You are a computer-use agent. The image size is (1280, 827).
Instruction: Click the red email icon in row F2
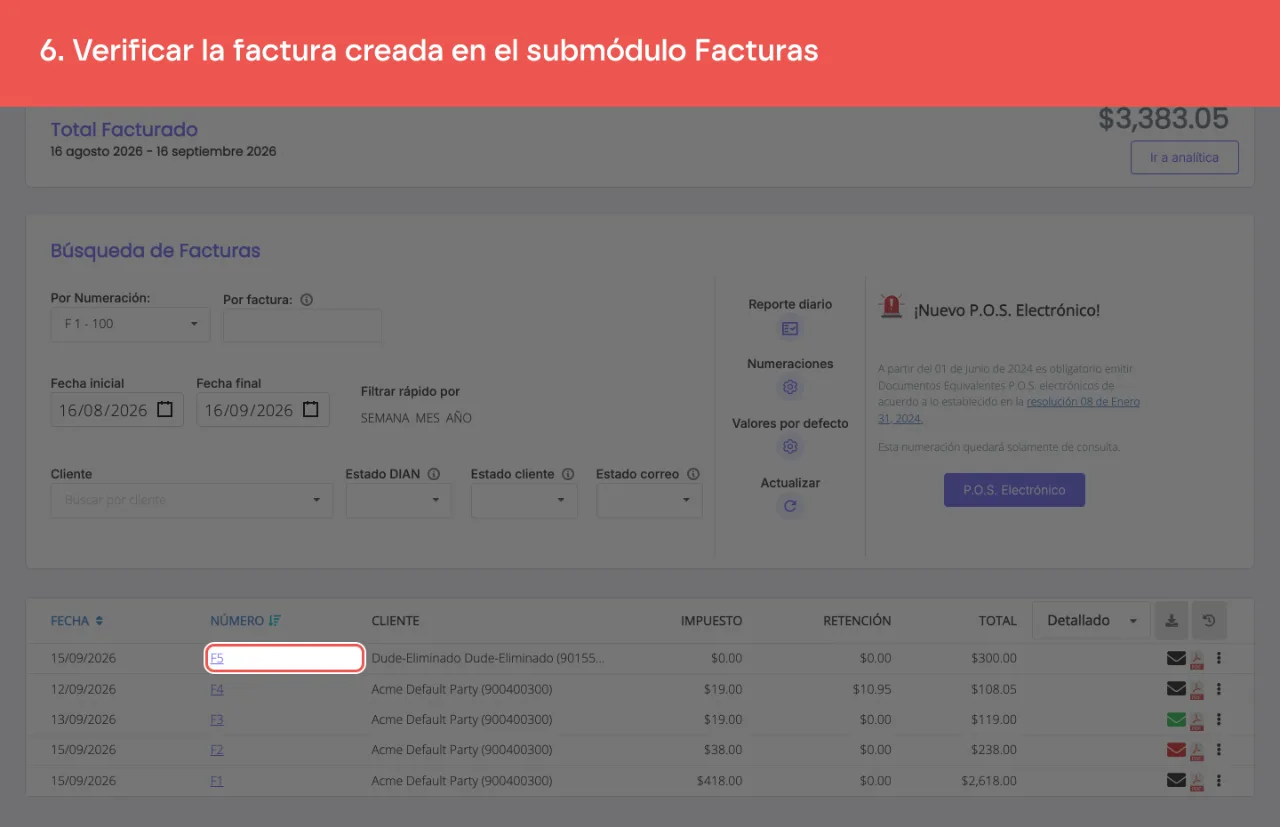1176,750
